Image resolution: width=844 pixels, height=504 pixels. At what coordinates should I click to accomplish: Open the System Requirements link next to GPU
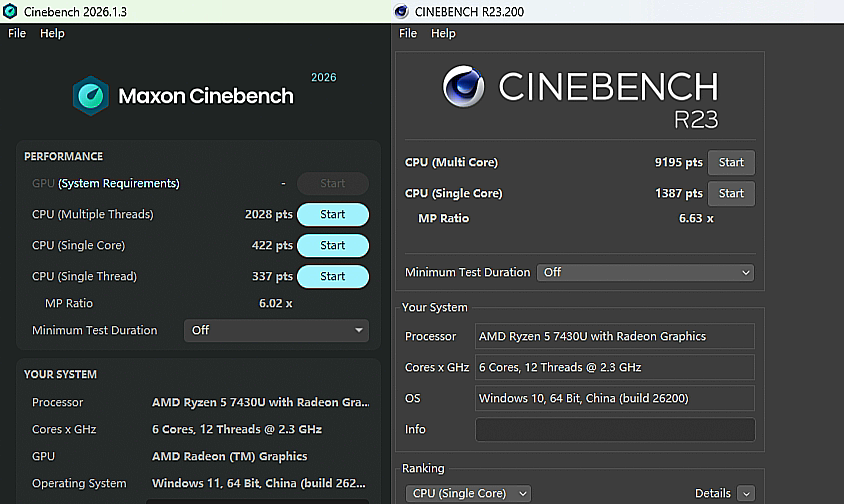[x=118, y=184]
